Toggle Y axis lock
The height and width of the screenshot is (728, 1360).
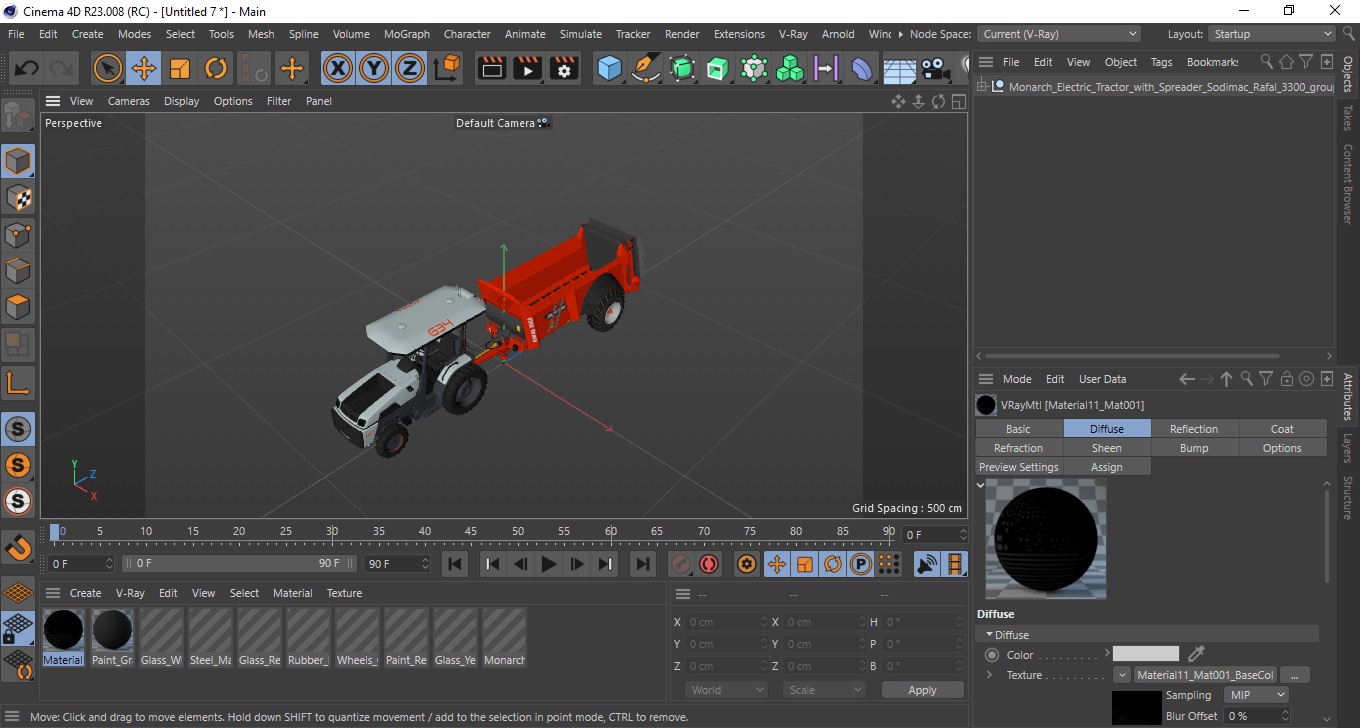click(x=374, y=69)
